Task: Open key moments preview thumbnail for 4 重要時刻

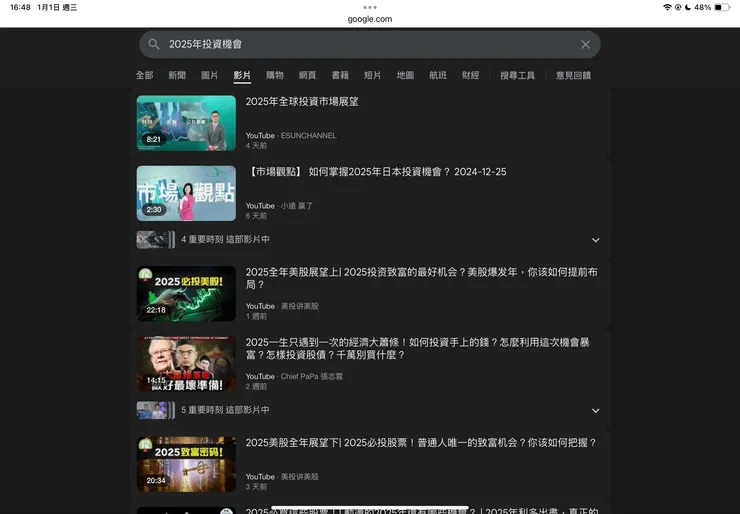Action: click(x=155, y=239)
